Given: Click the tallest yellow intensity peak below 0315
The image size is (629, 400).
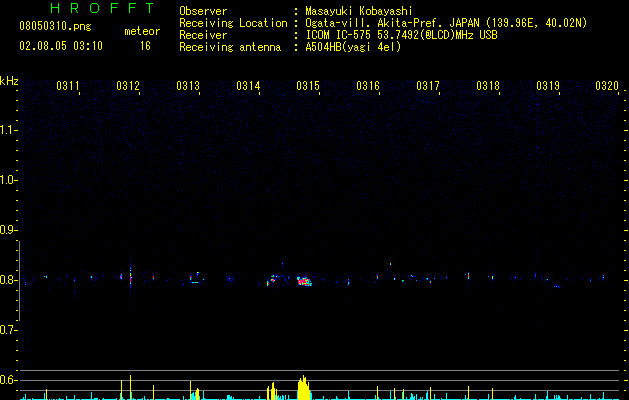Looking at the screenshot, I should tap(304, 388).
